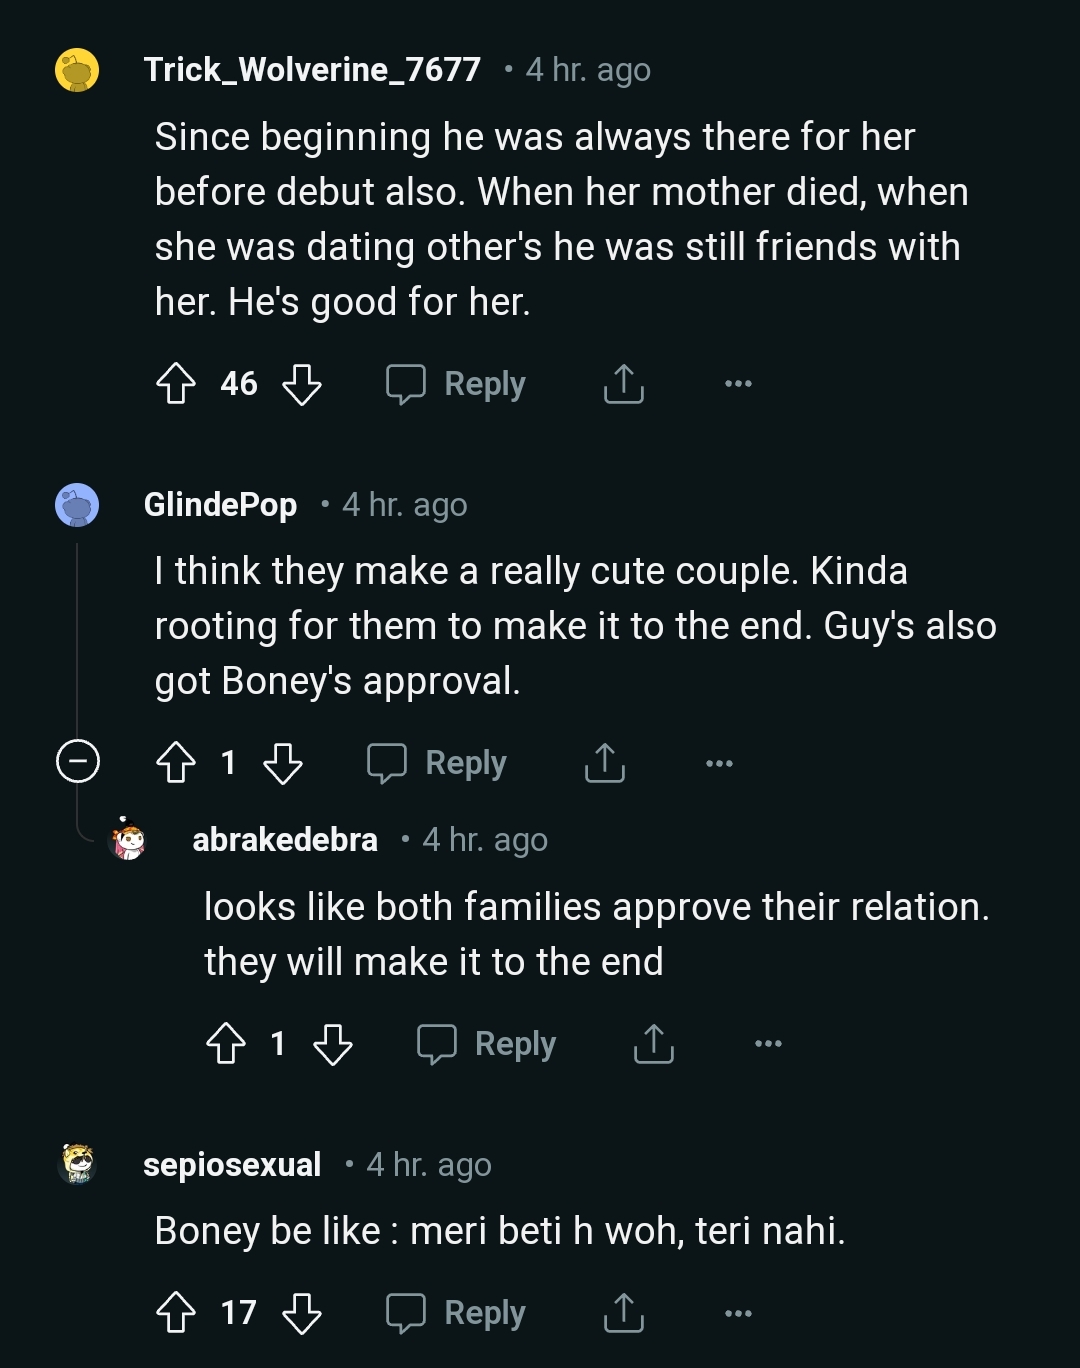The width and height of the screenshot is (1080, 1368).
Task: Open GlindePop's user profile
Action: (x=220, y=505)
